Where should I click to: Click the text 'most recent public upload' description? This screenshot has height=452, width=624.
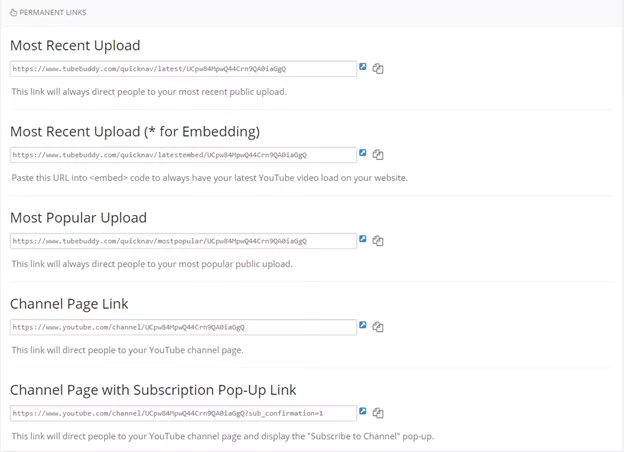[x=149, y=92]
